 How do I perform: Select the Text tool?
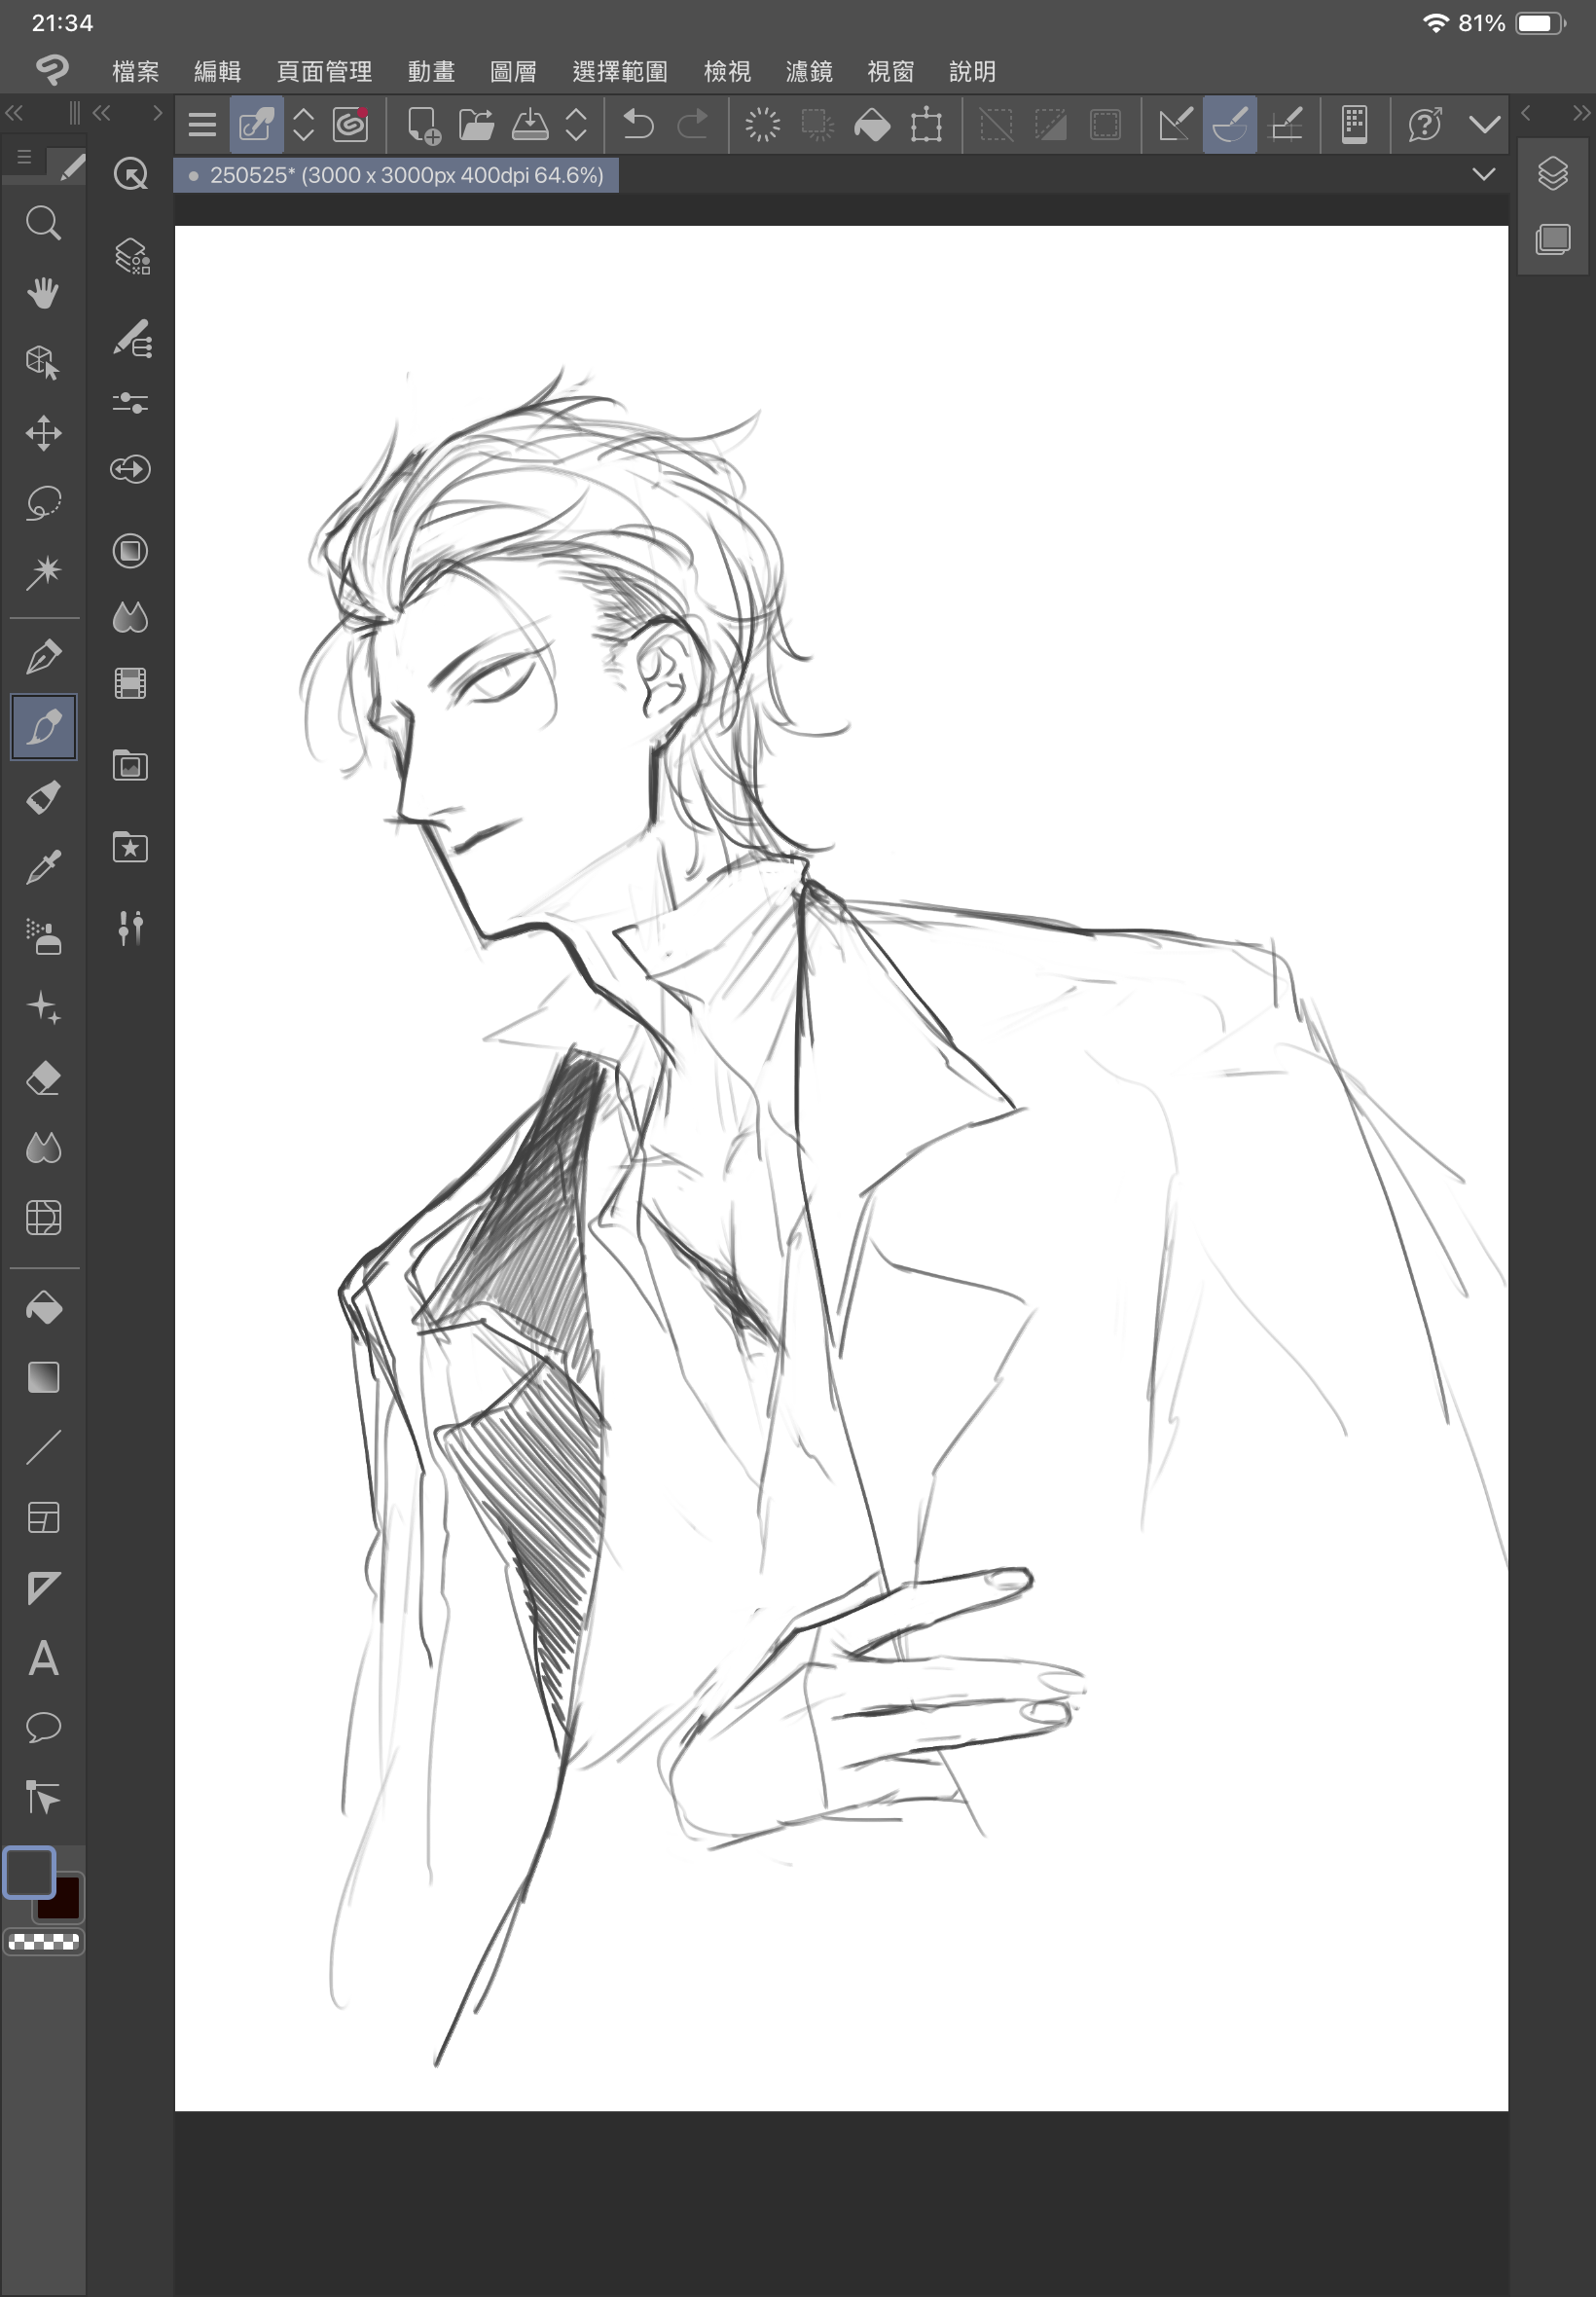point(43,1658)
